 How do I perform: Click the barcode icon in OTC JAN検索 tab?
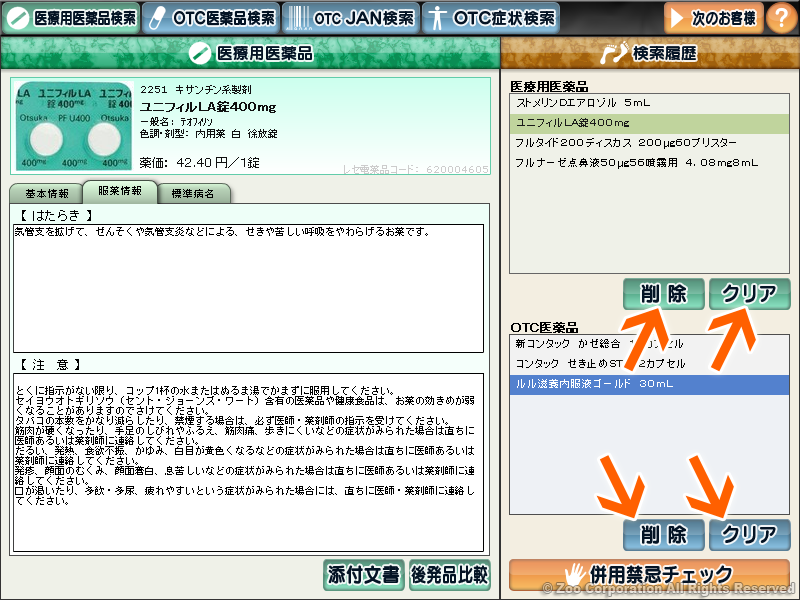tap(297, 18)
